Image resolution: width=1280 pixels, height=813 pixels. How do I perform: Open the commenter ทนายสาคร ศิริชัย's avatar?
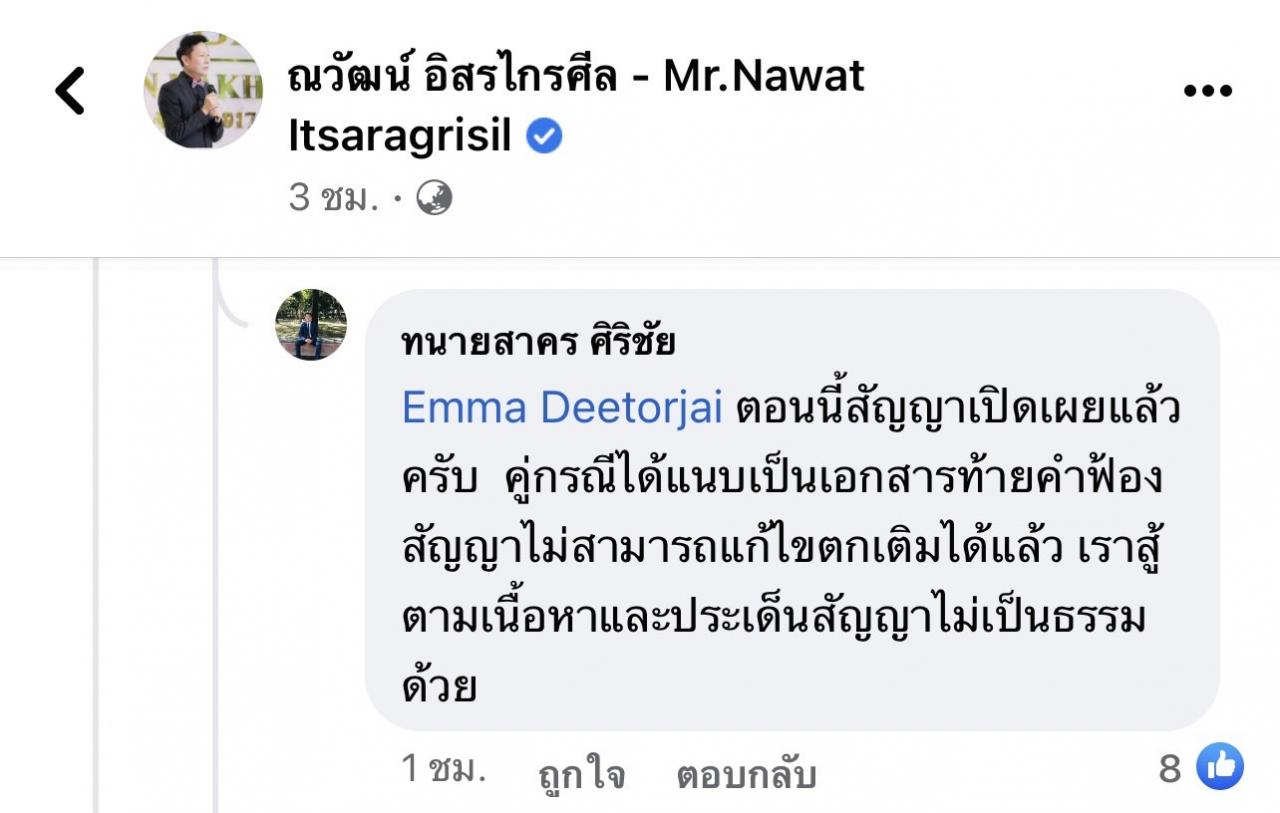coord(311,325)
